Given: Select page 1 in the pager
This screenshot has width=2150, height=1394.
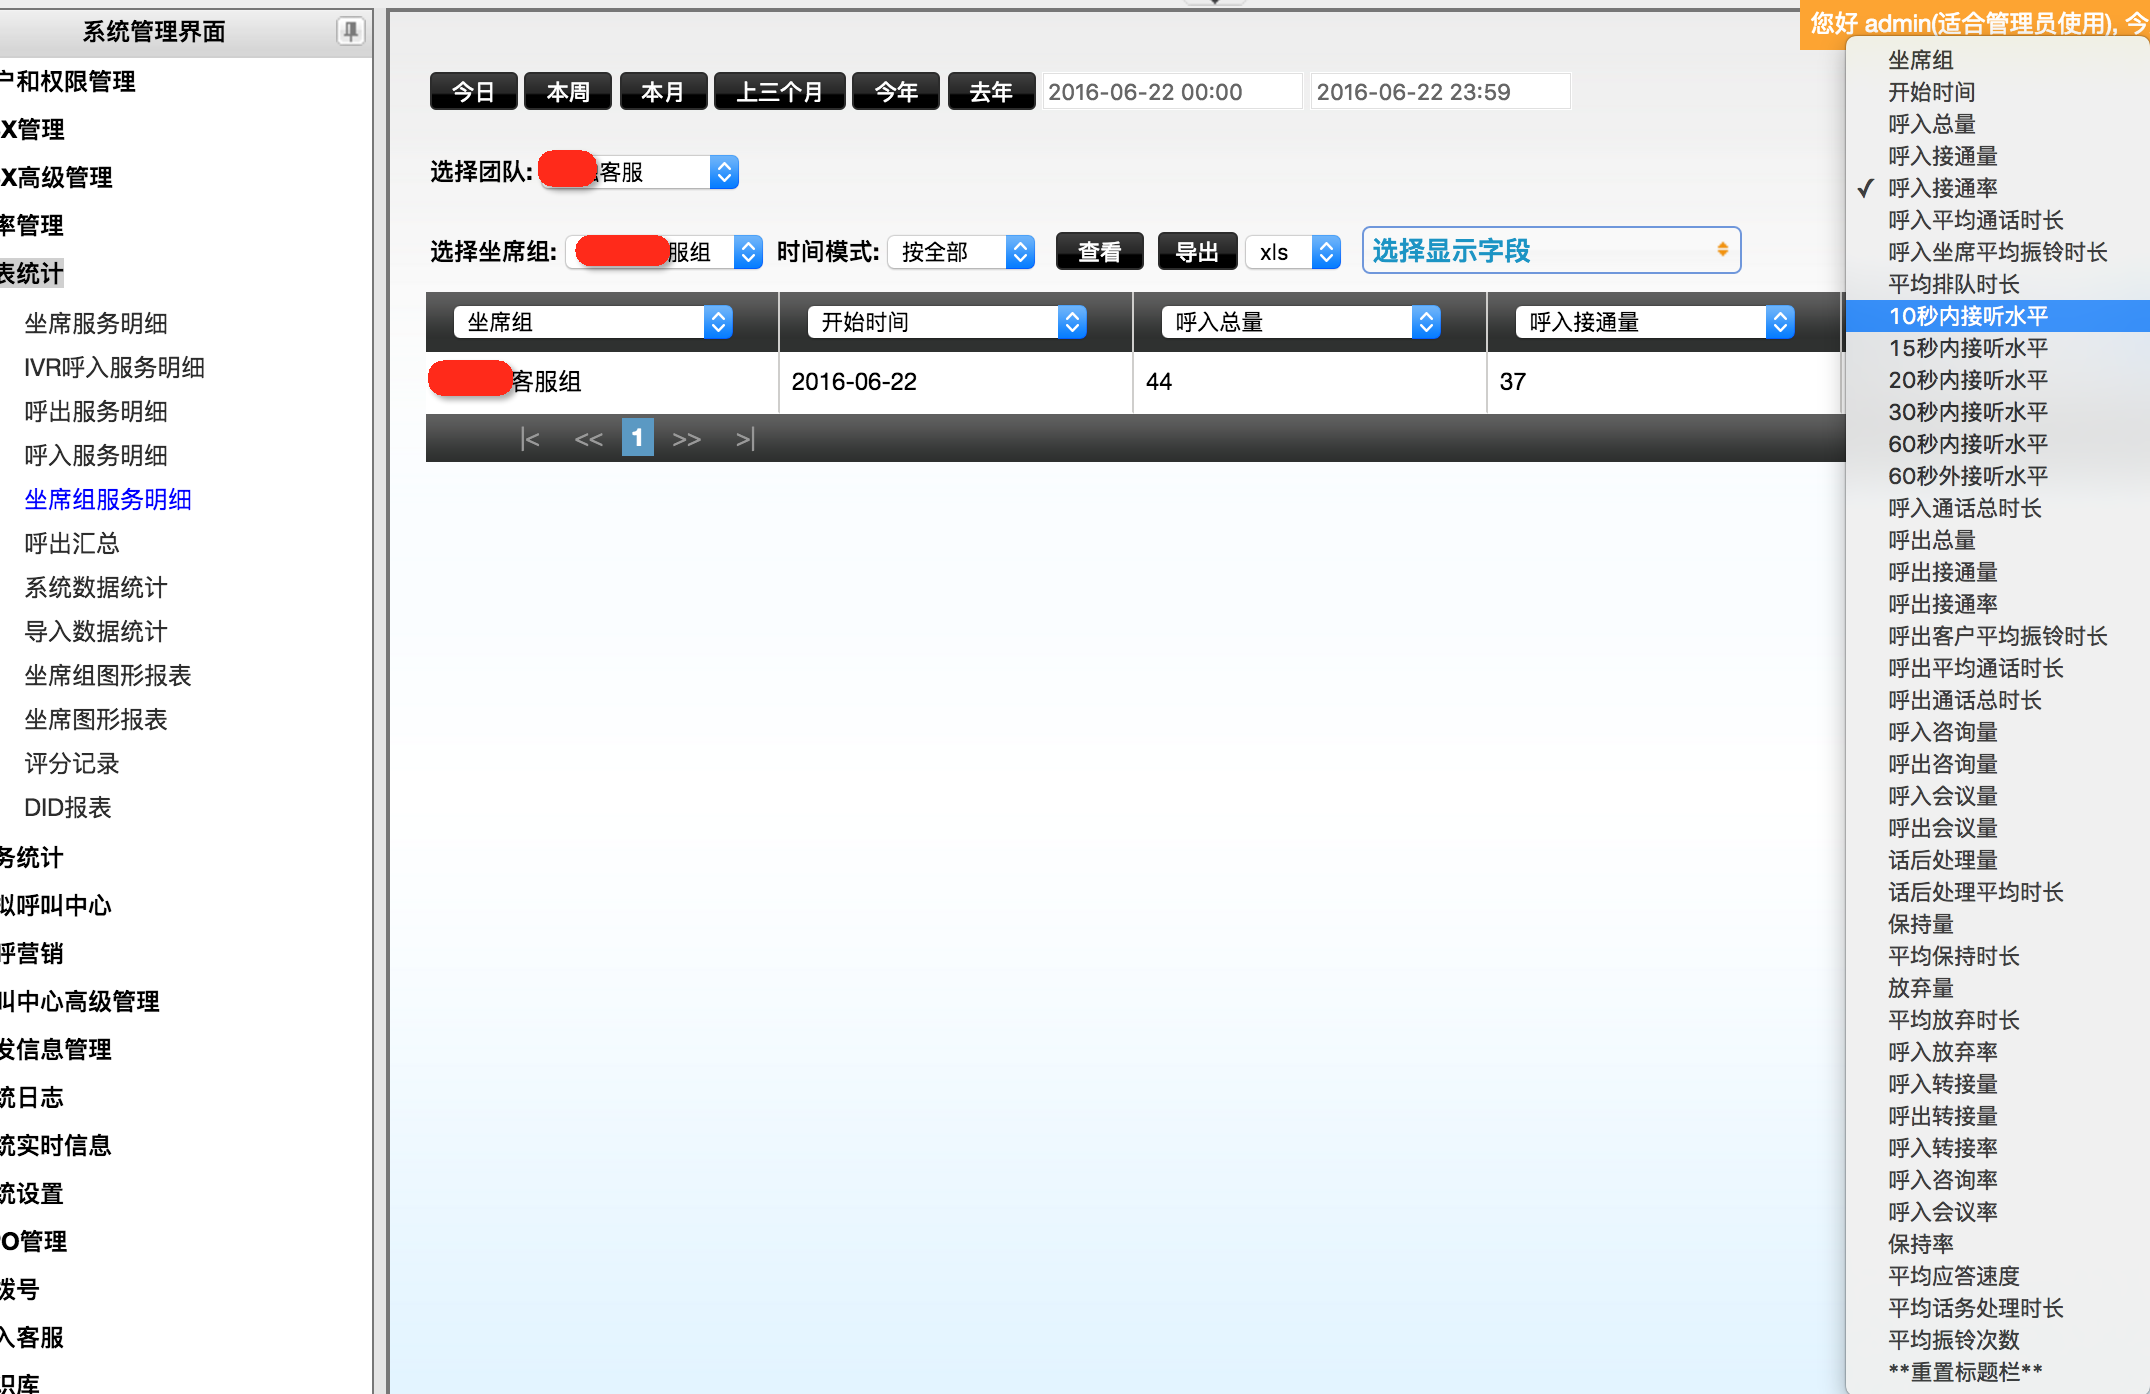Looking at the screenshot, I should (637, 438).
